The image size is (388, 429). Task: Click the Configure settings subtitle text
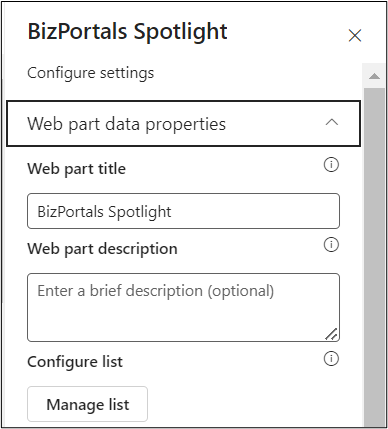pos(91,73)
